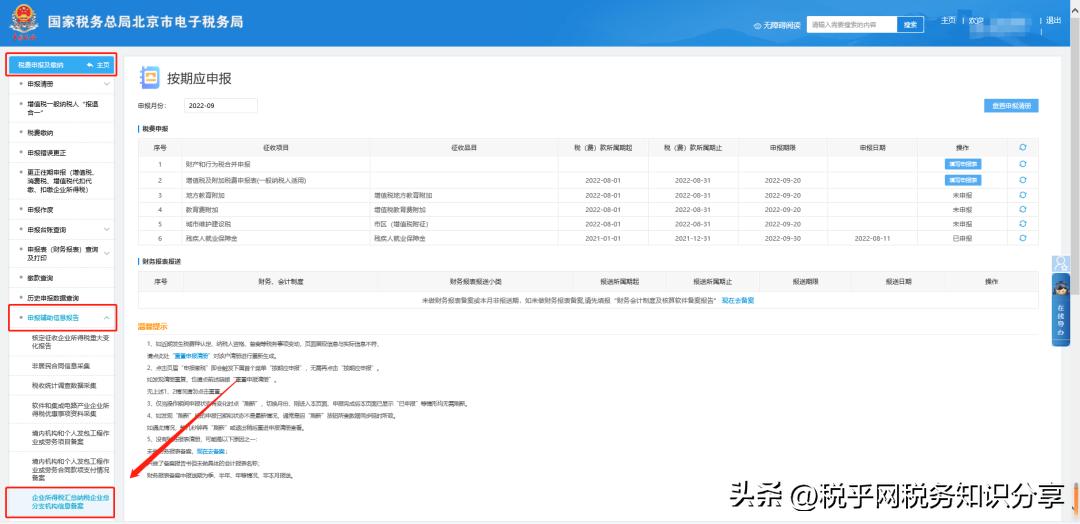Refresh the 财产和行为税合并申报 row
1080x524 pixels.
pyautogui.click(x=1022, y=164)
